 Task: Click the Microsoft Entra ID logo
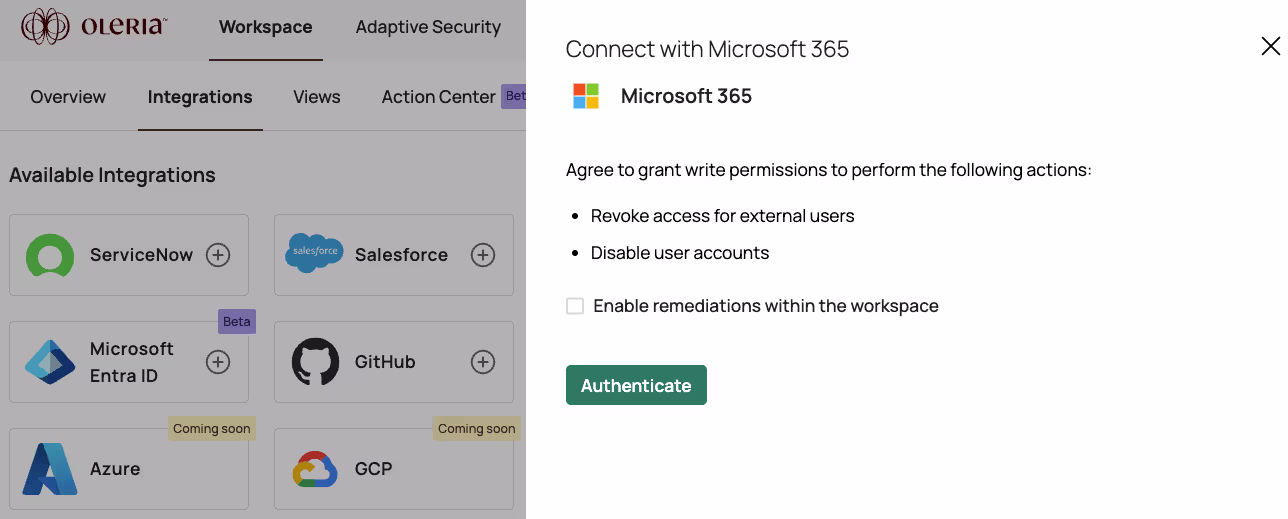point(50,362)
